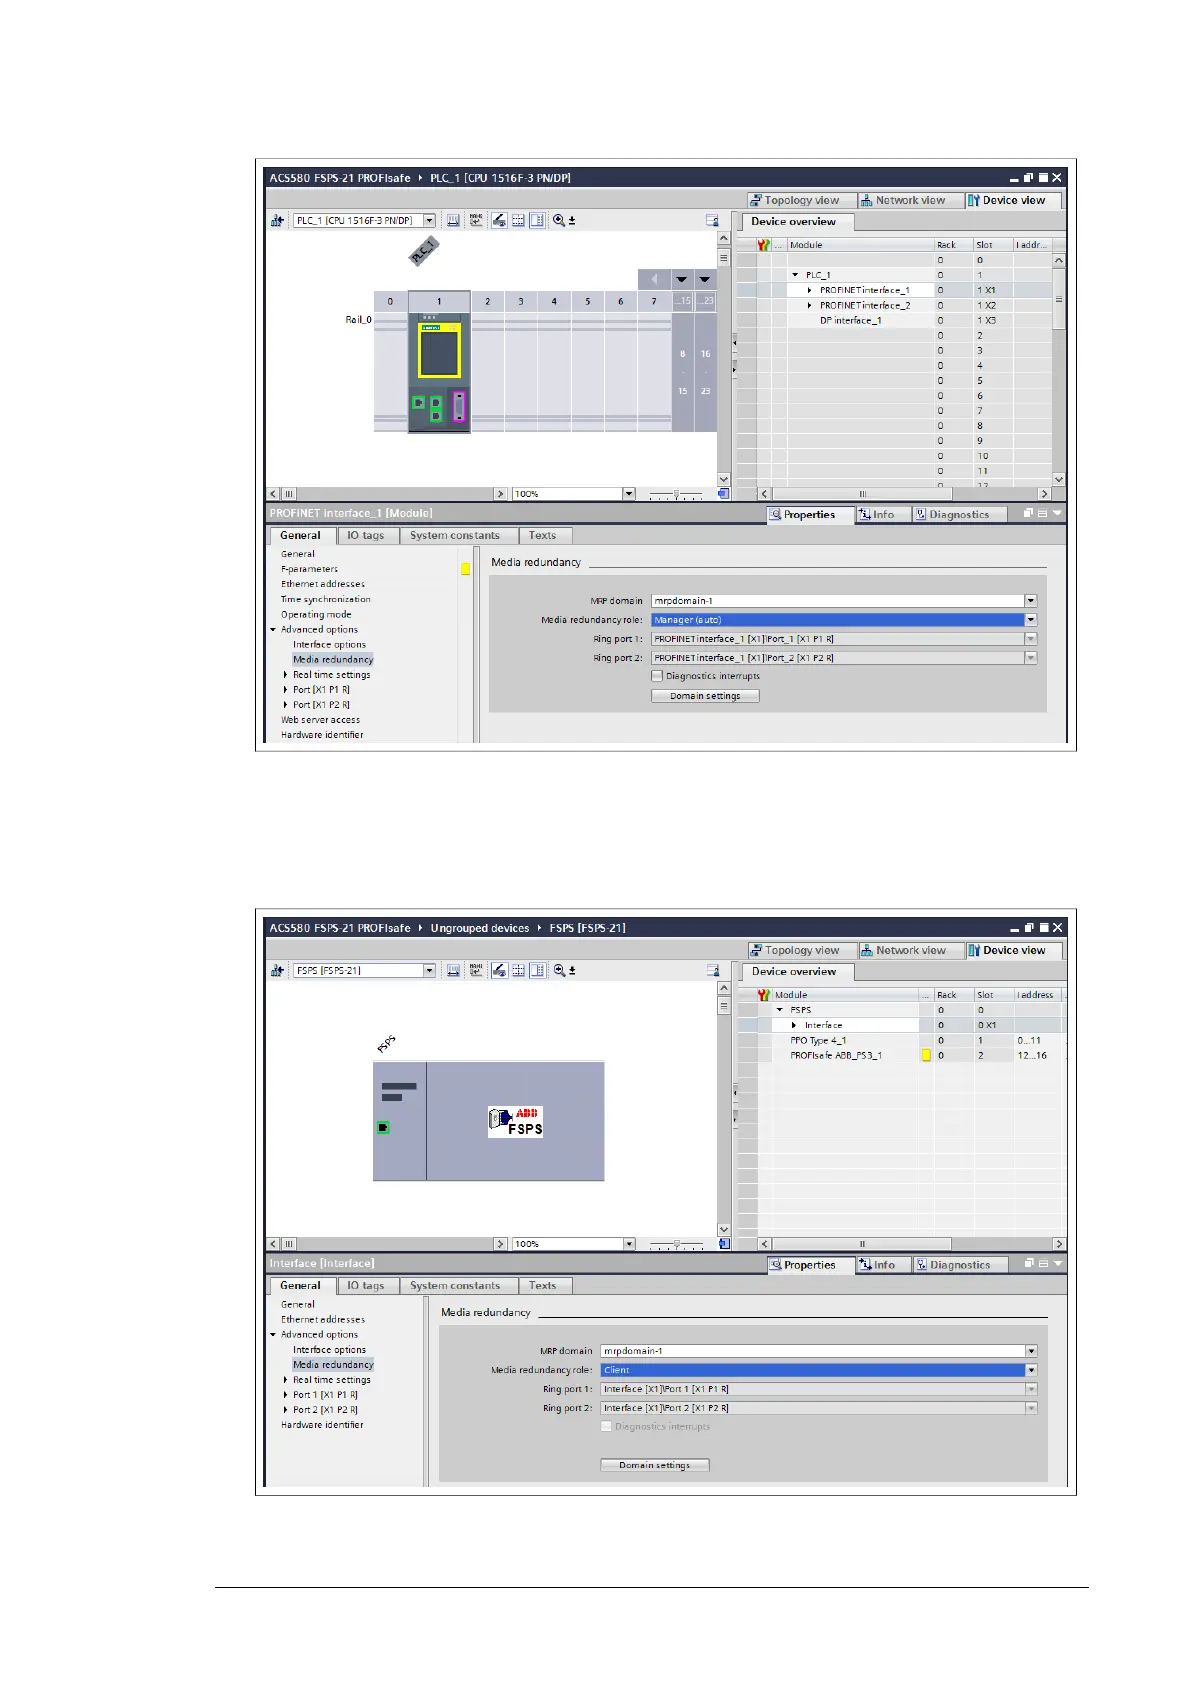The height and width of the screenshot is (1684, 1191).
Task: Open the 100% zoom dropdown in PLC_1 window
Action: click(x=629, y=494)
